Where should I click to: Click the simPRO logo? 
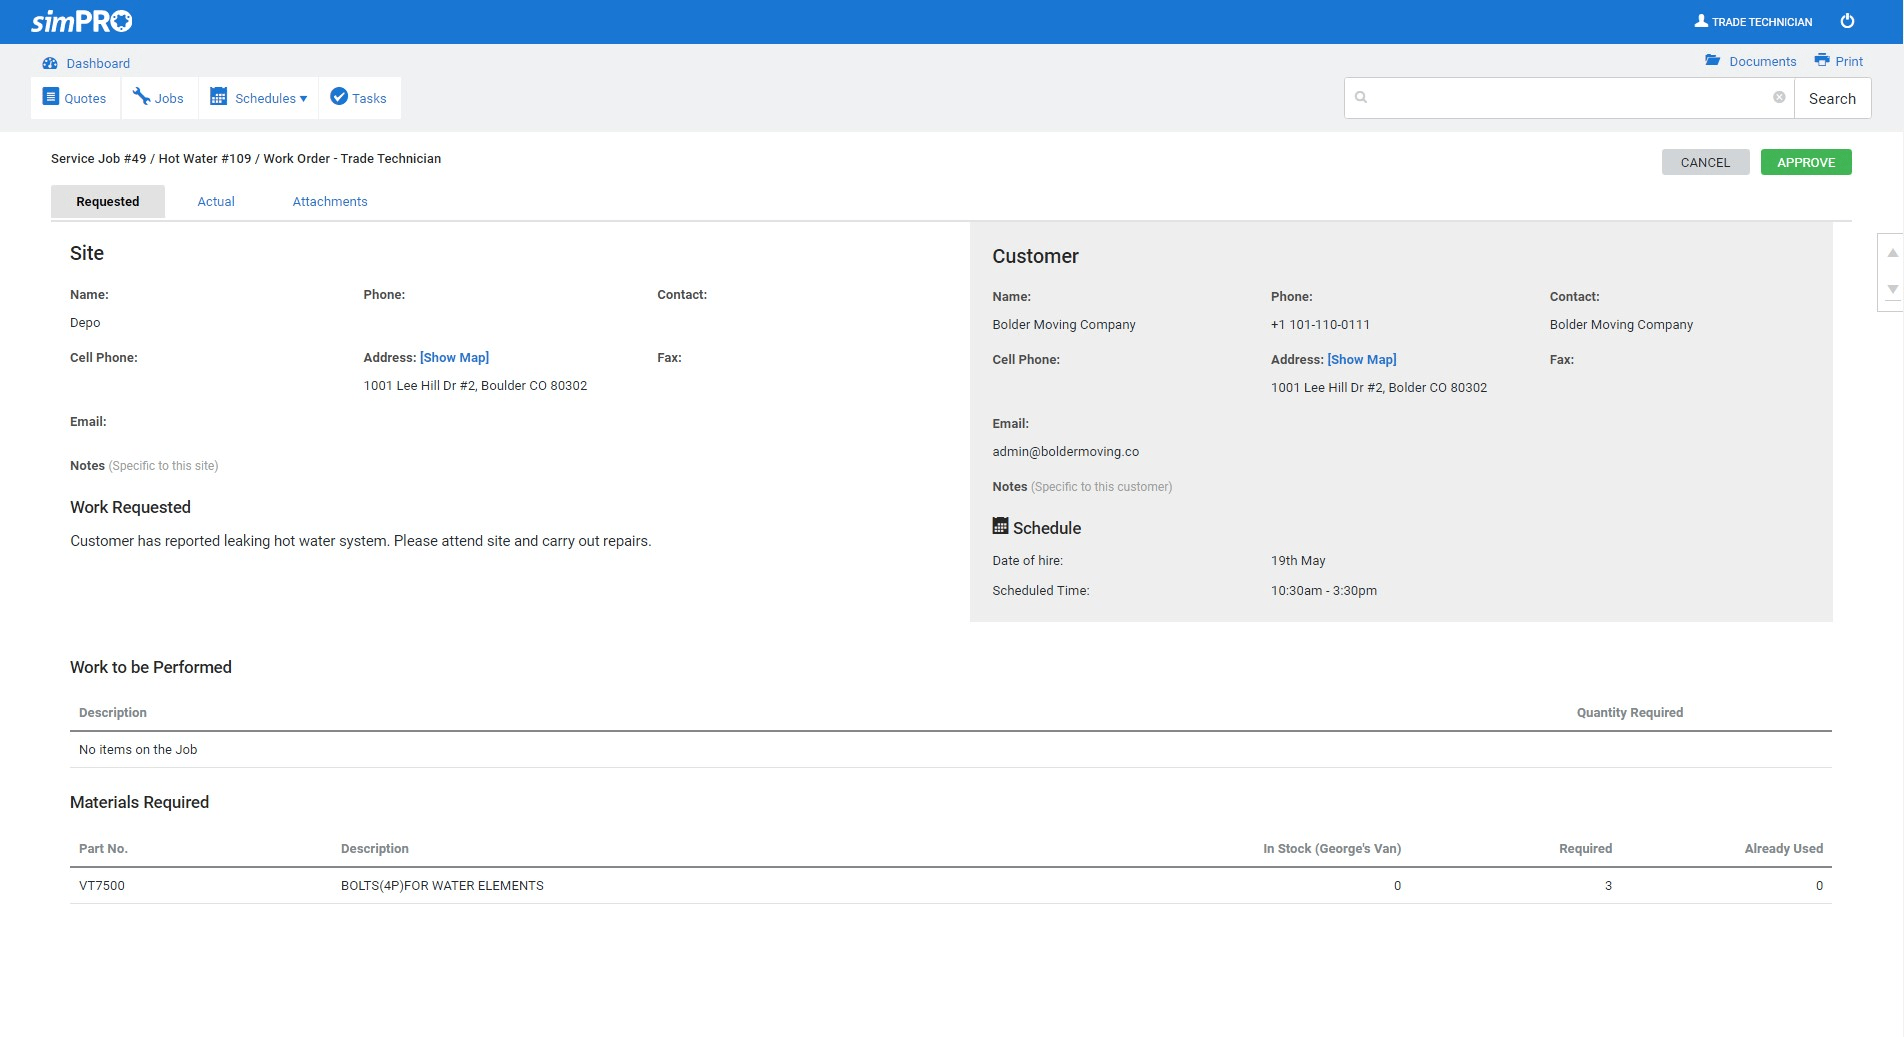pyautogui.click(x=81, y=21)
